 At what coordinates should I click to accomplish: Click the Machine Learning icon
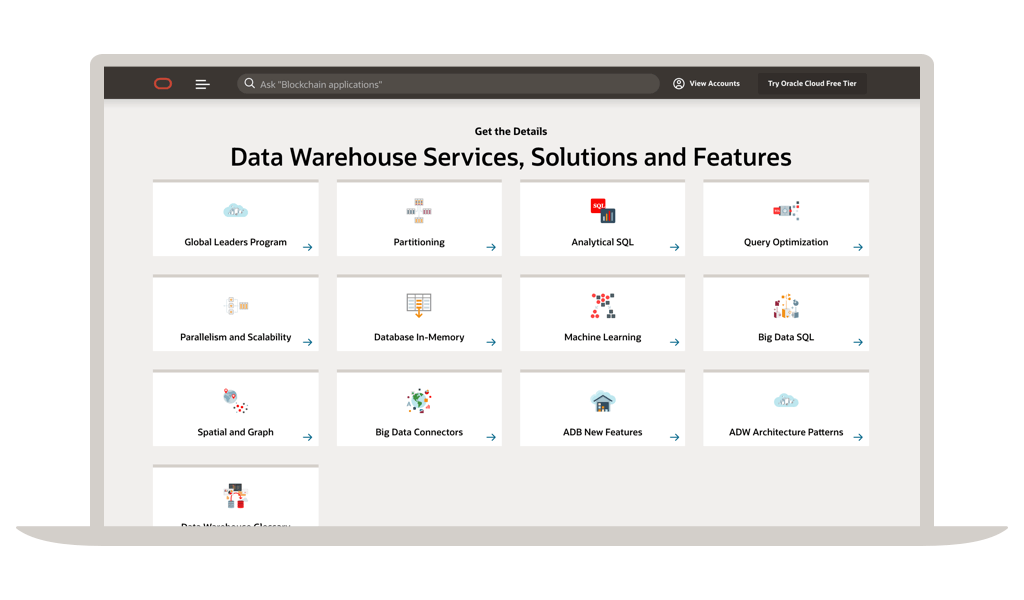point(603,306)
